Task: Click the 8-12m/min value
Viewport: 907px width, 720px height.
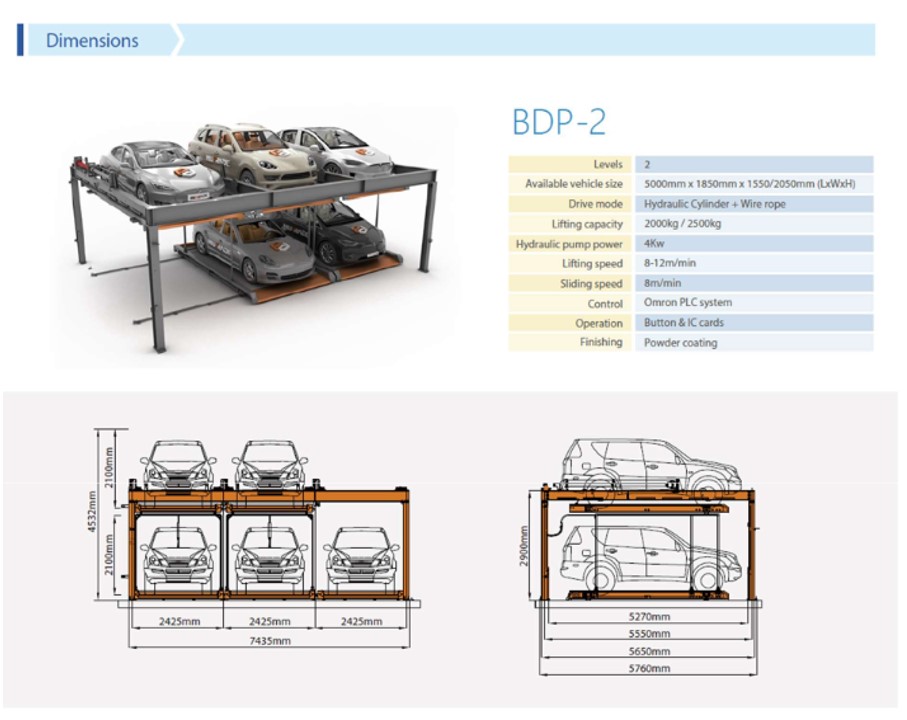Action: click(670, 263)
